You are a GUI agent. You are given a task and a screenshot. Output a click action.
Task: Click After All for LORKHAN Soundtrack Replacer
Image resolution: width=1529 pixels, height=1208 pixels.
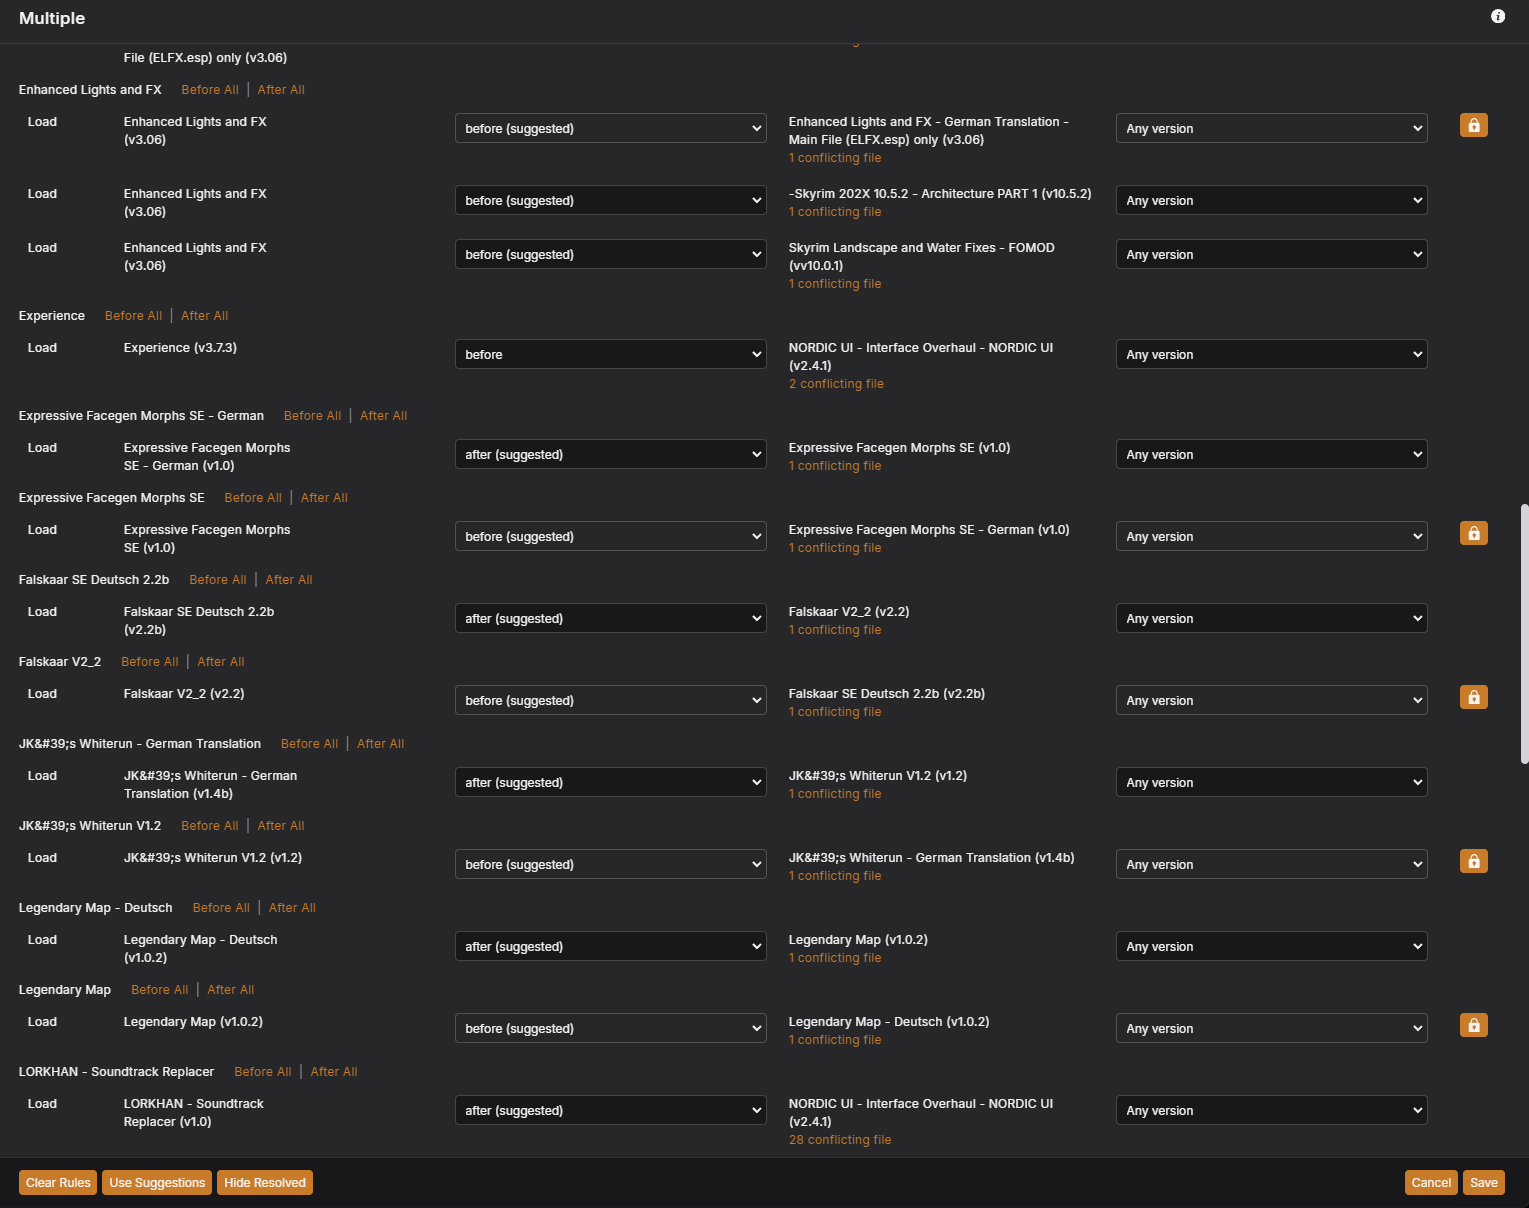click(333, 1072)
